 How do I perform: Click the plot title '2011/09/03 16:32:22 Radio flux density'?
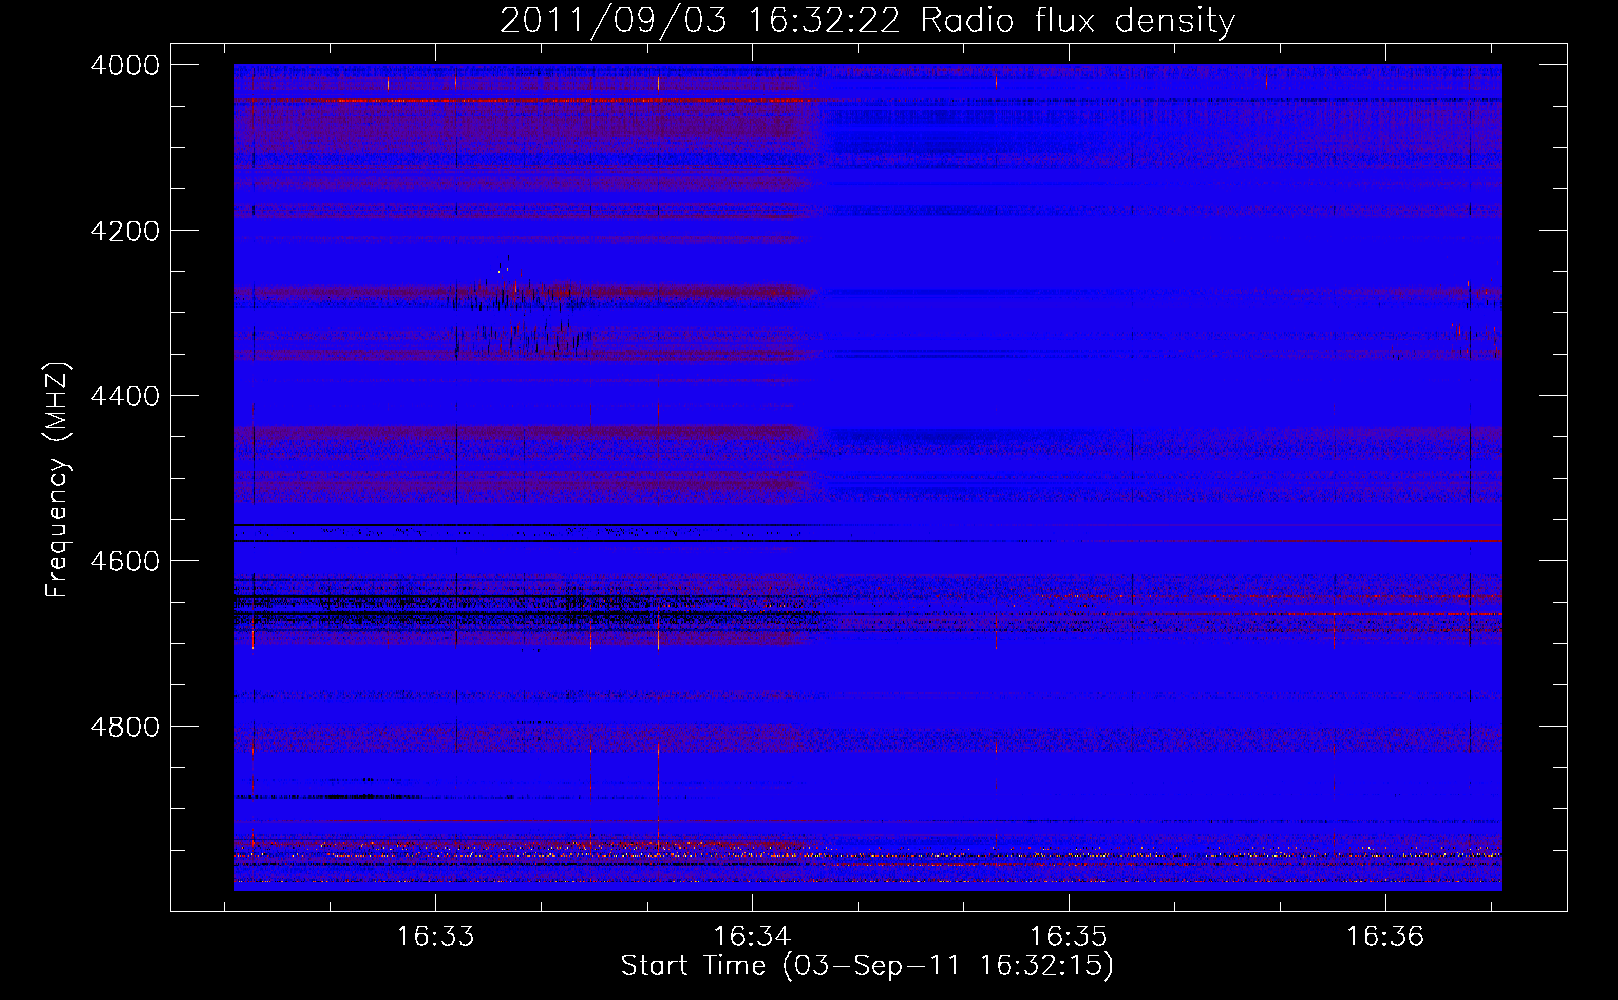867,20
